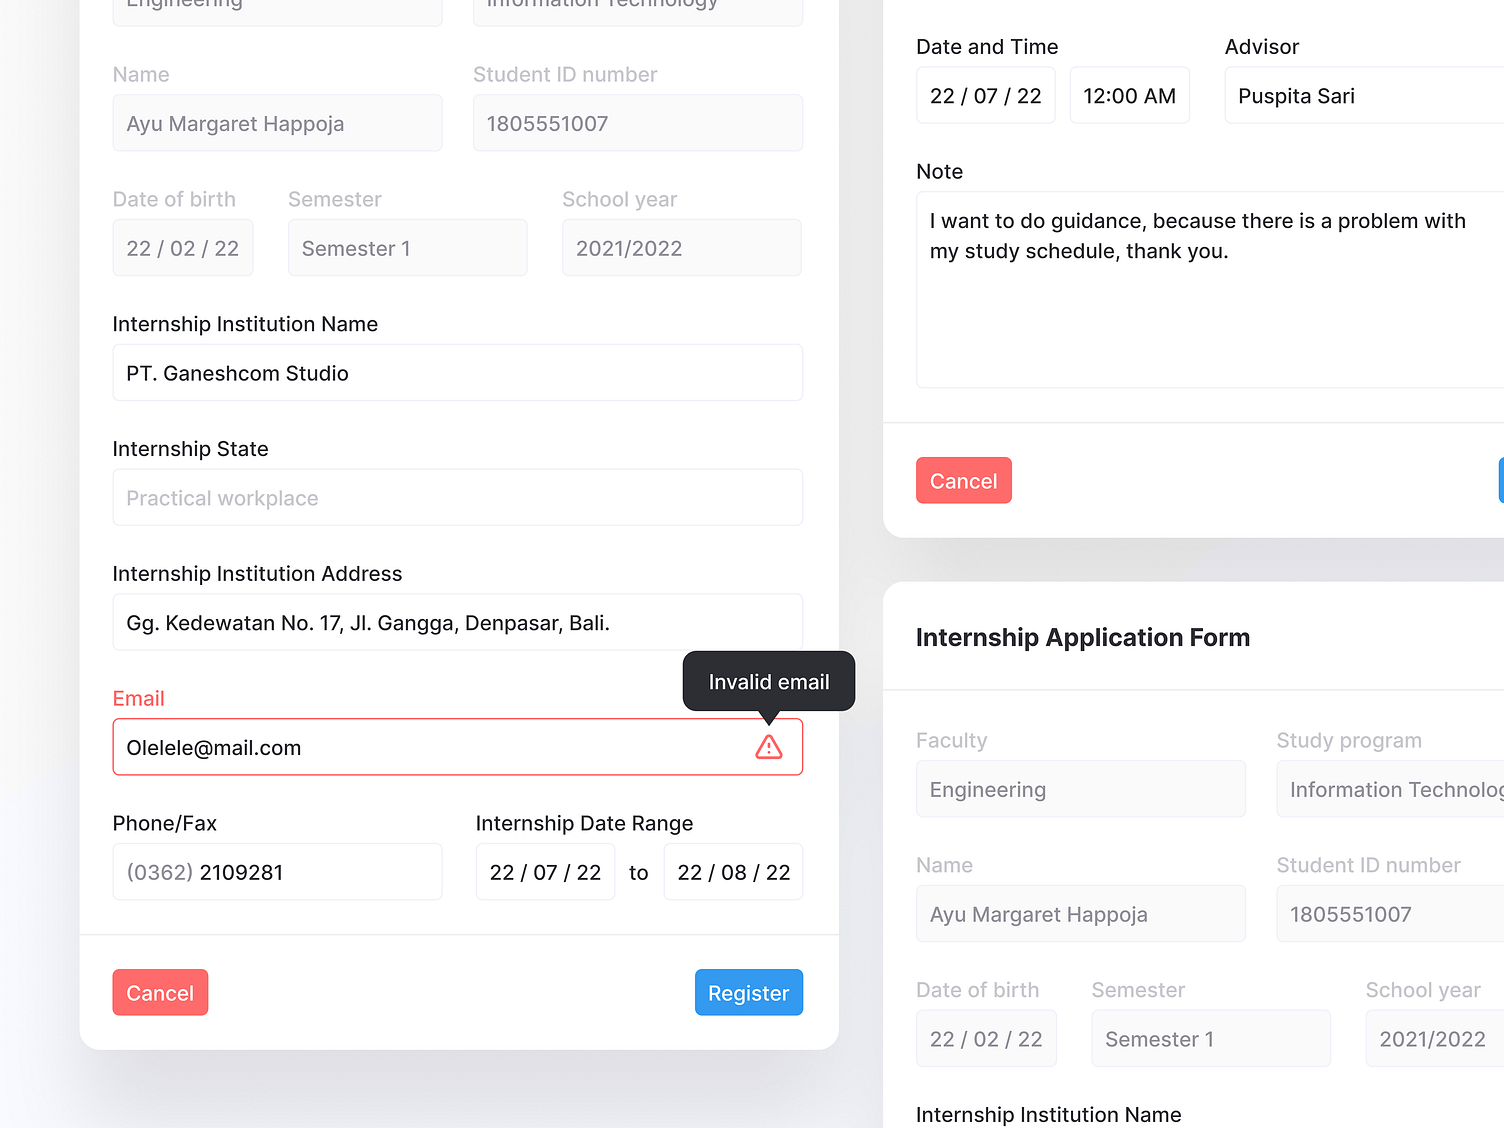The width and height of the screenshot is (1504, 1128).
Task: Click the Internship Institution Name field
Action: (x=457, y=372)
